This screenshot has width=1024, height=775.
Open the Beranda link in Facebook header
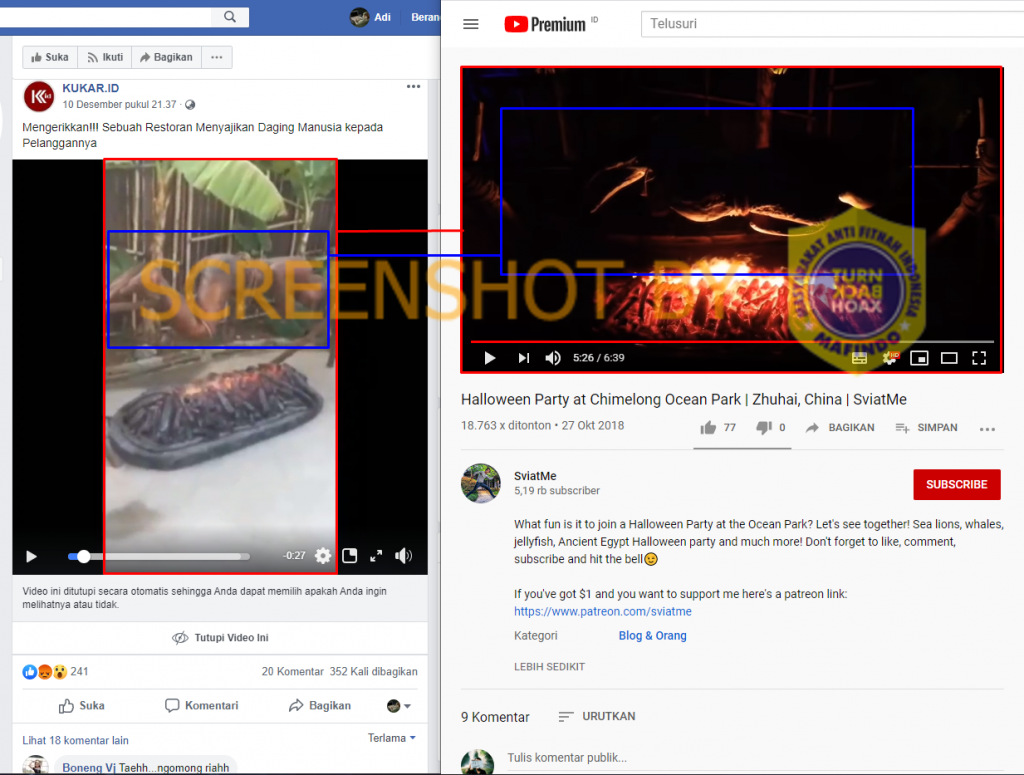tap(425, 17)
